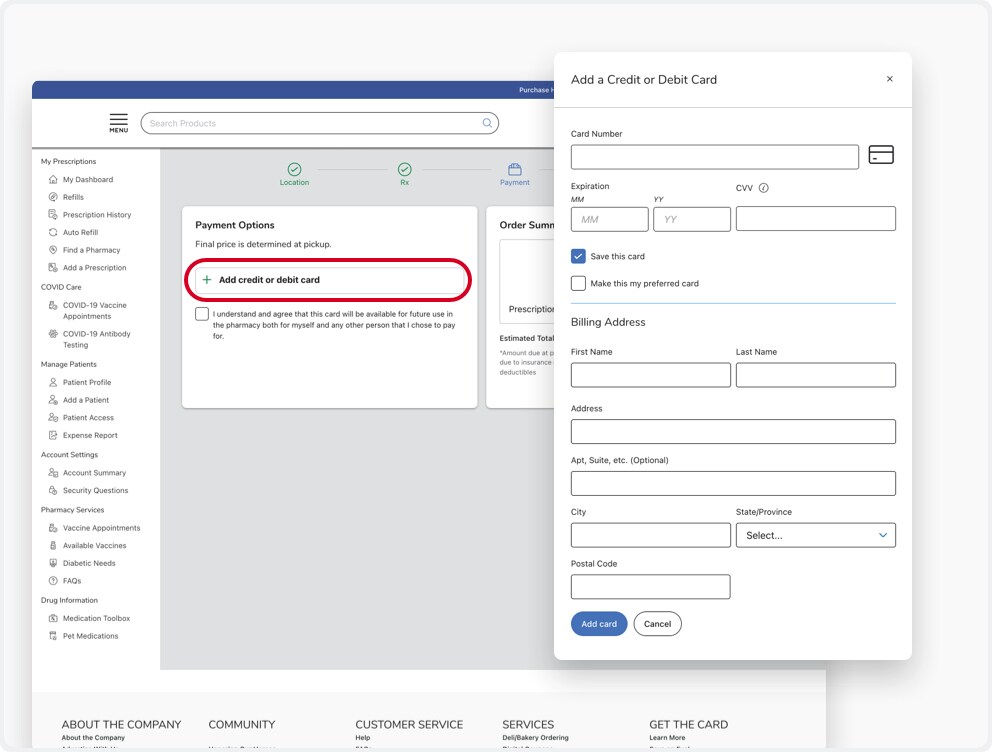Viewport: 992px width, 752px height.
Task: Click the Address input field
Action: tap(733, 431)
